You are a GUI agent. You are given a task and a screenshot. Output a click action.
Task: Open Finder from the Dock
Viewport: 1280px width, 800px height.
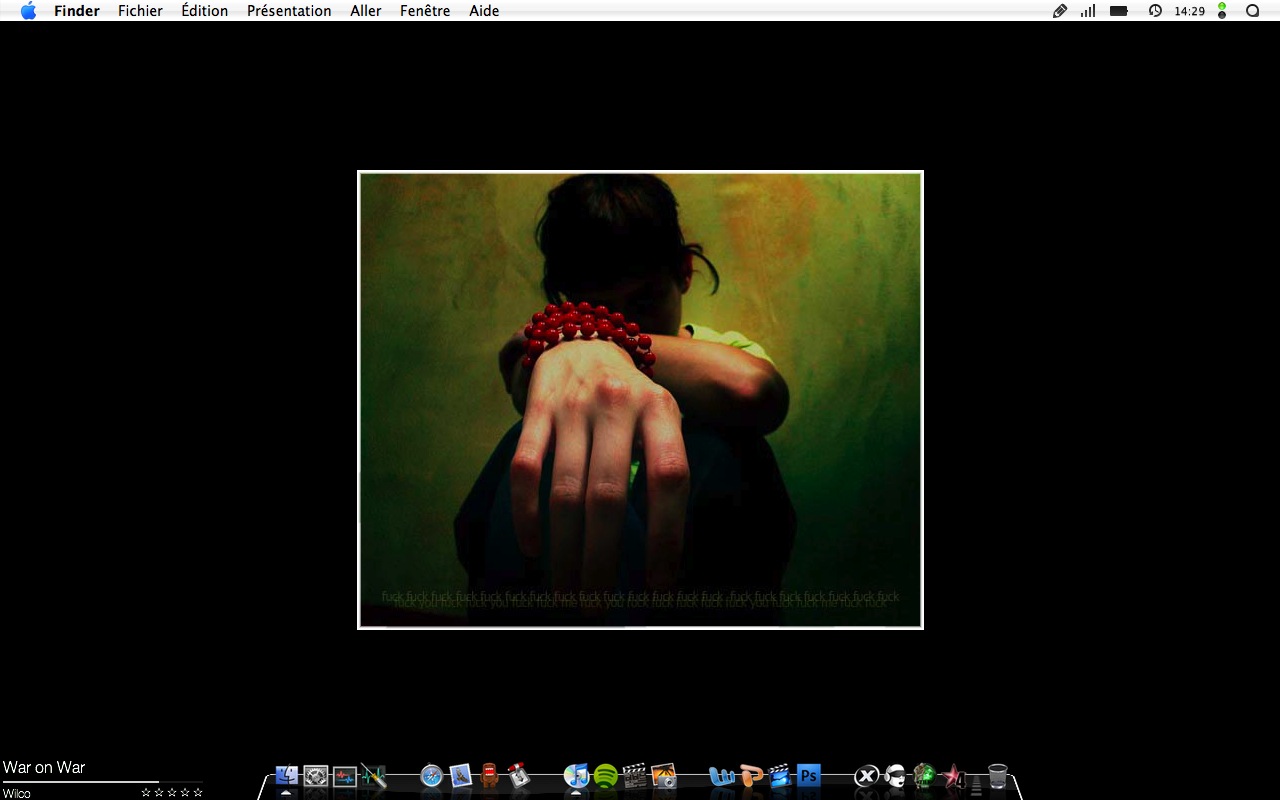(287, 776)
